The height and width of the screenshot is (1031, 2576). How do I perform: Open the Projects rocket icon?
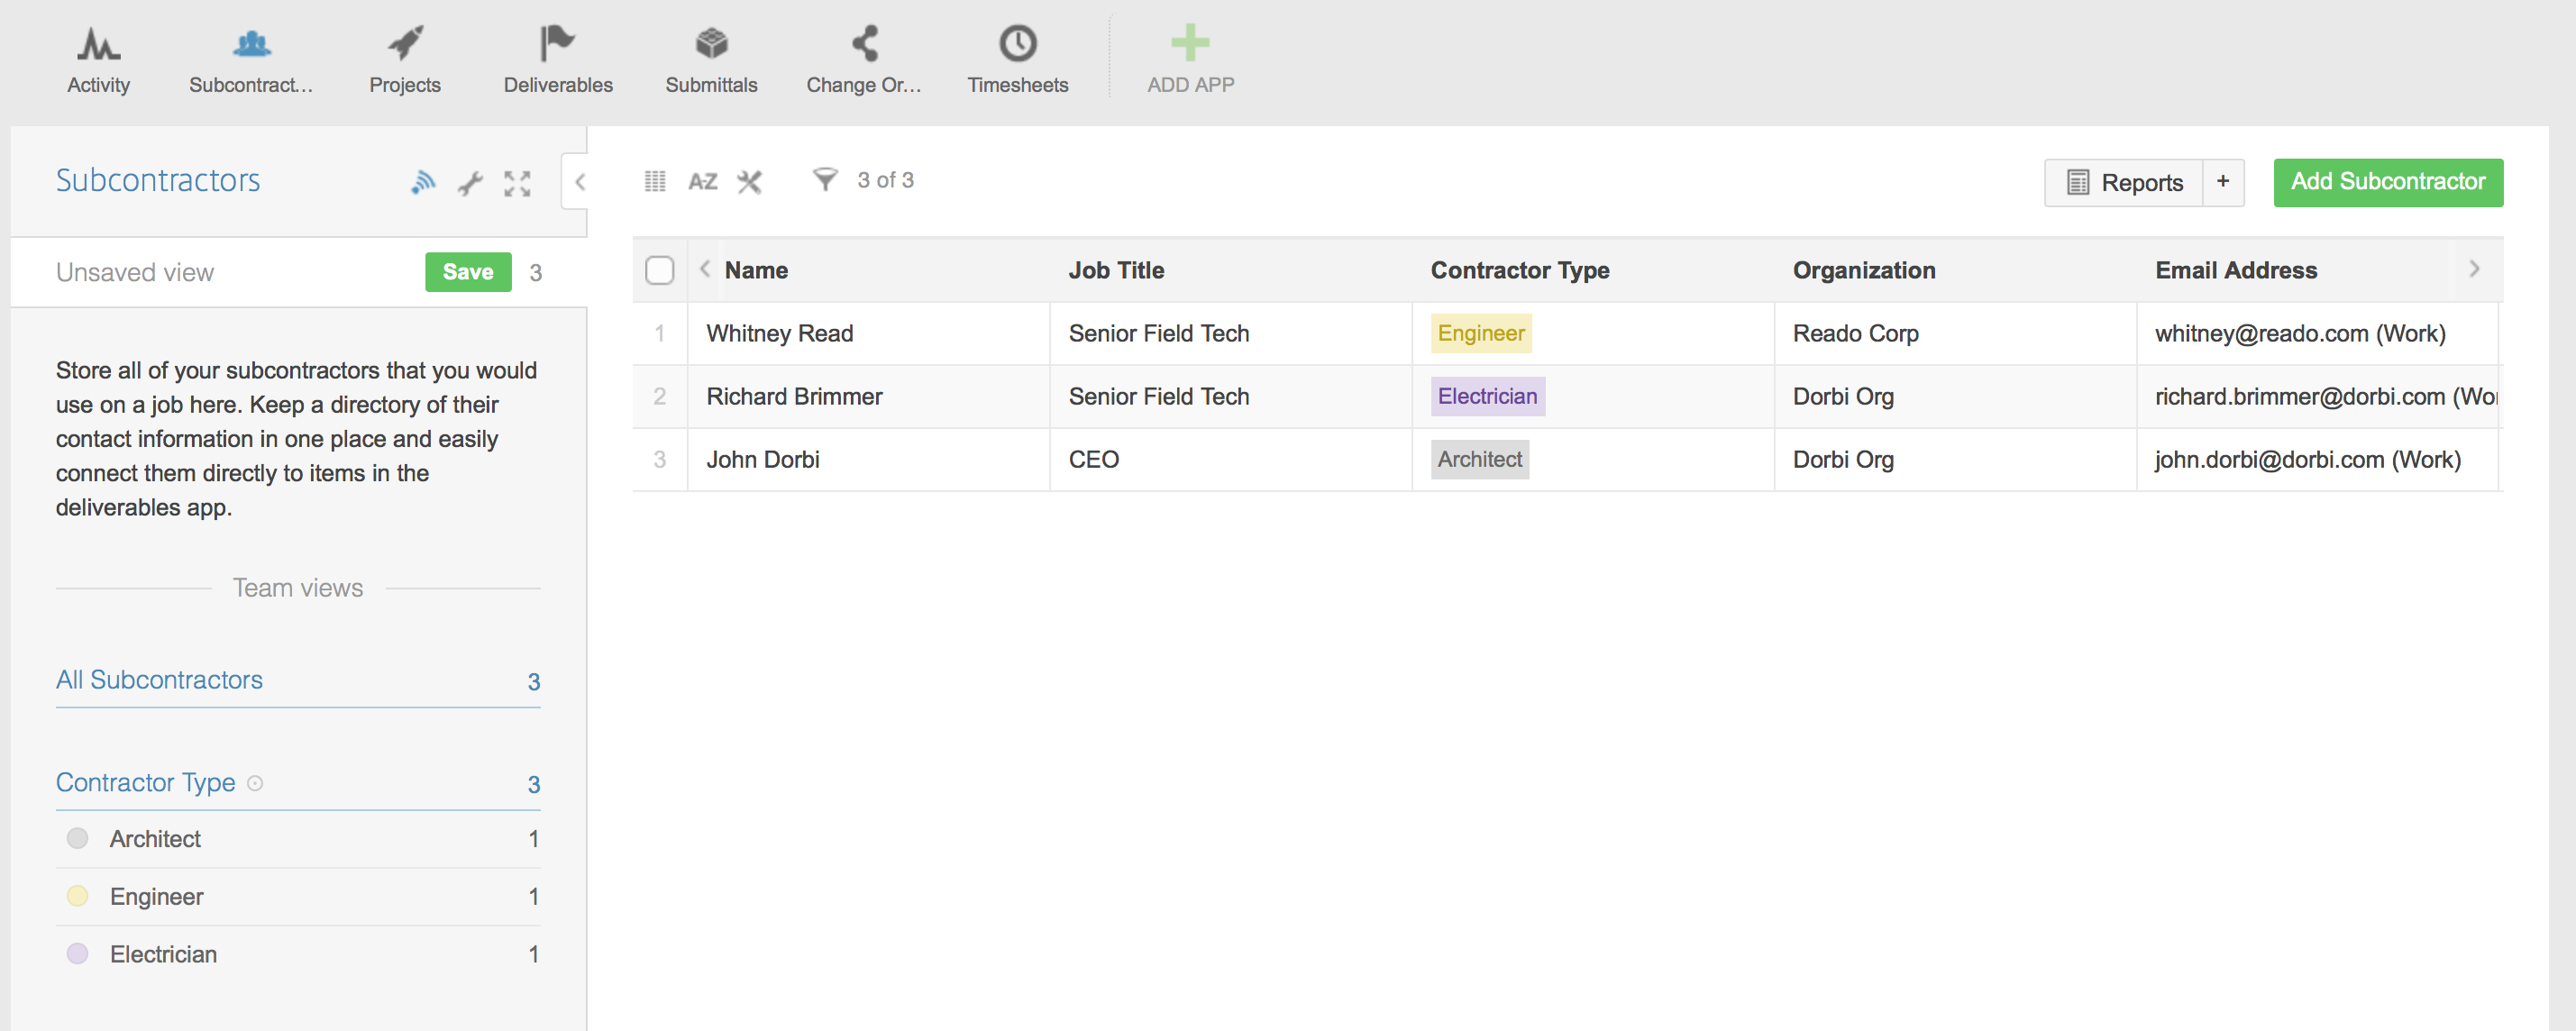[405, 45]
